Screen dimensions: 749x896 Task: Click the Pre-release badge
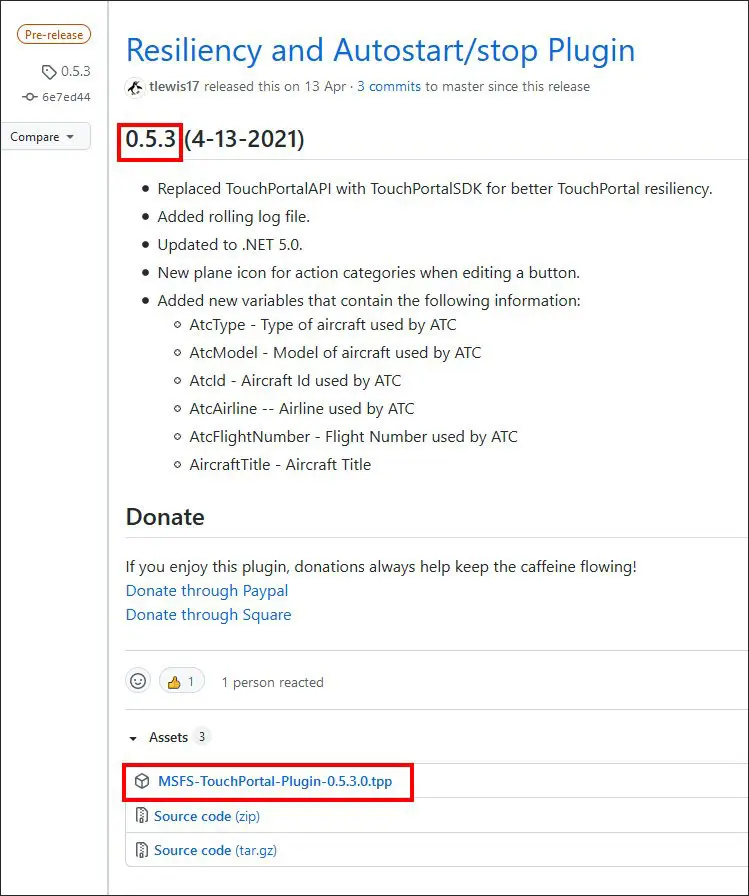pos(54,34)
